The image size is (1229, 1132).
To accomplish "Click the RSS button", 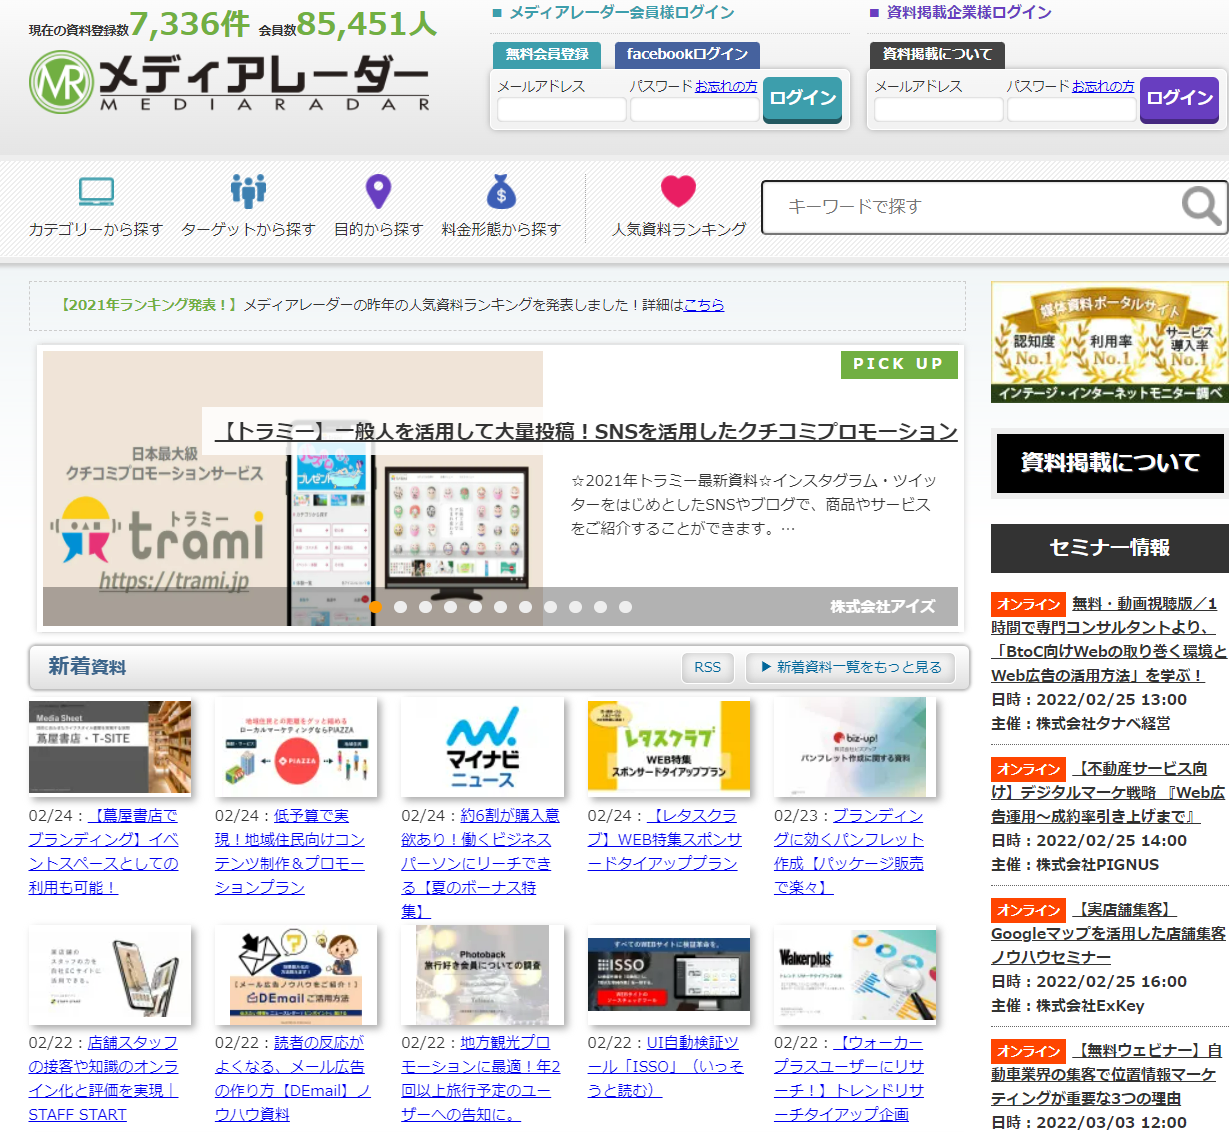I will pos(708,667).
